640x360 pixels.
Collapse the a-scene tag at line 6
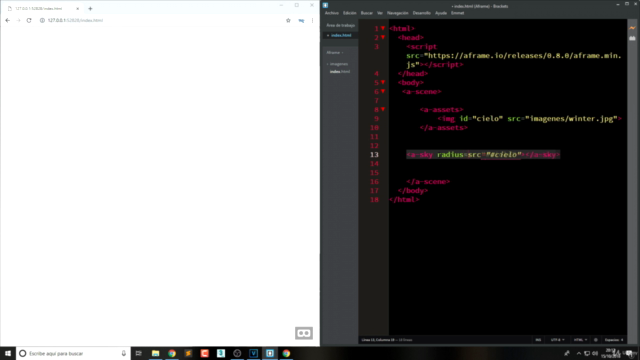point(383,91)
